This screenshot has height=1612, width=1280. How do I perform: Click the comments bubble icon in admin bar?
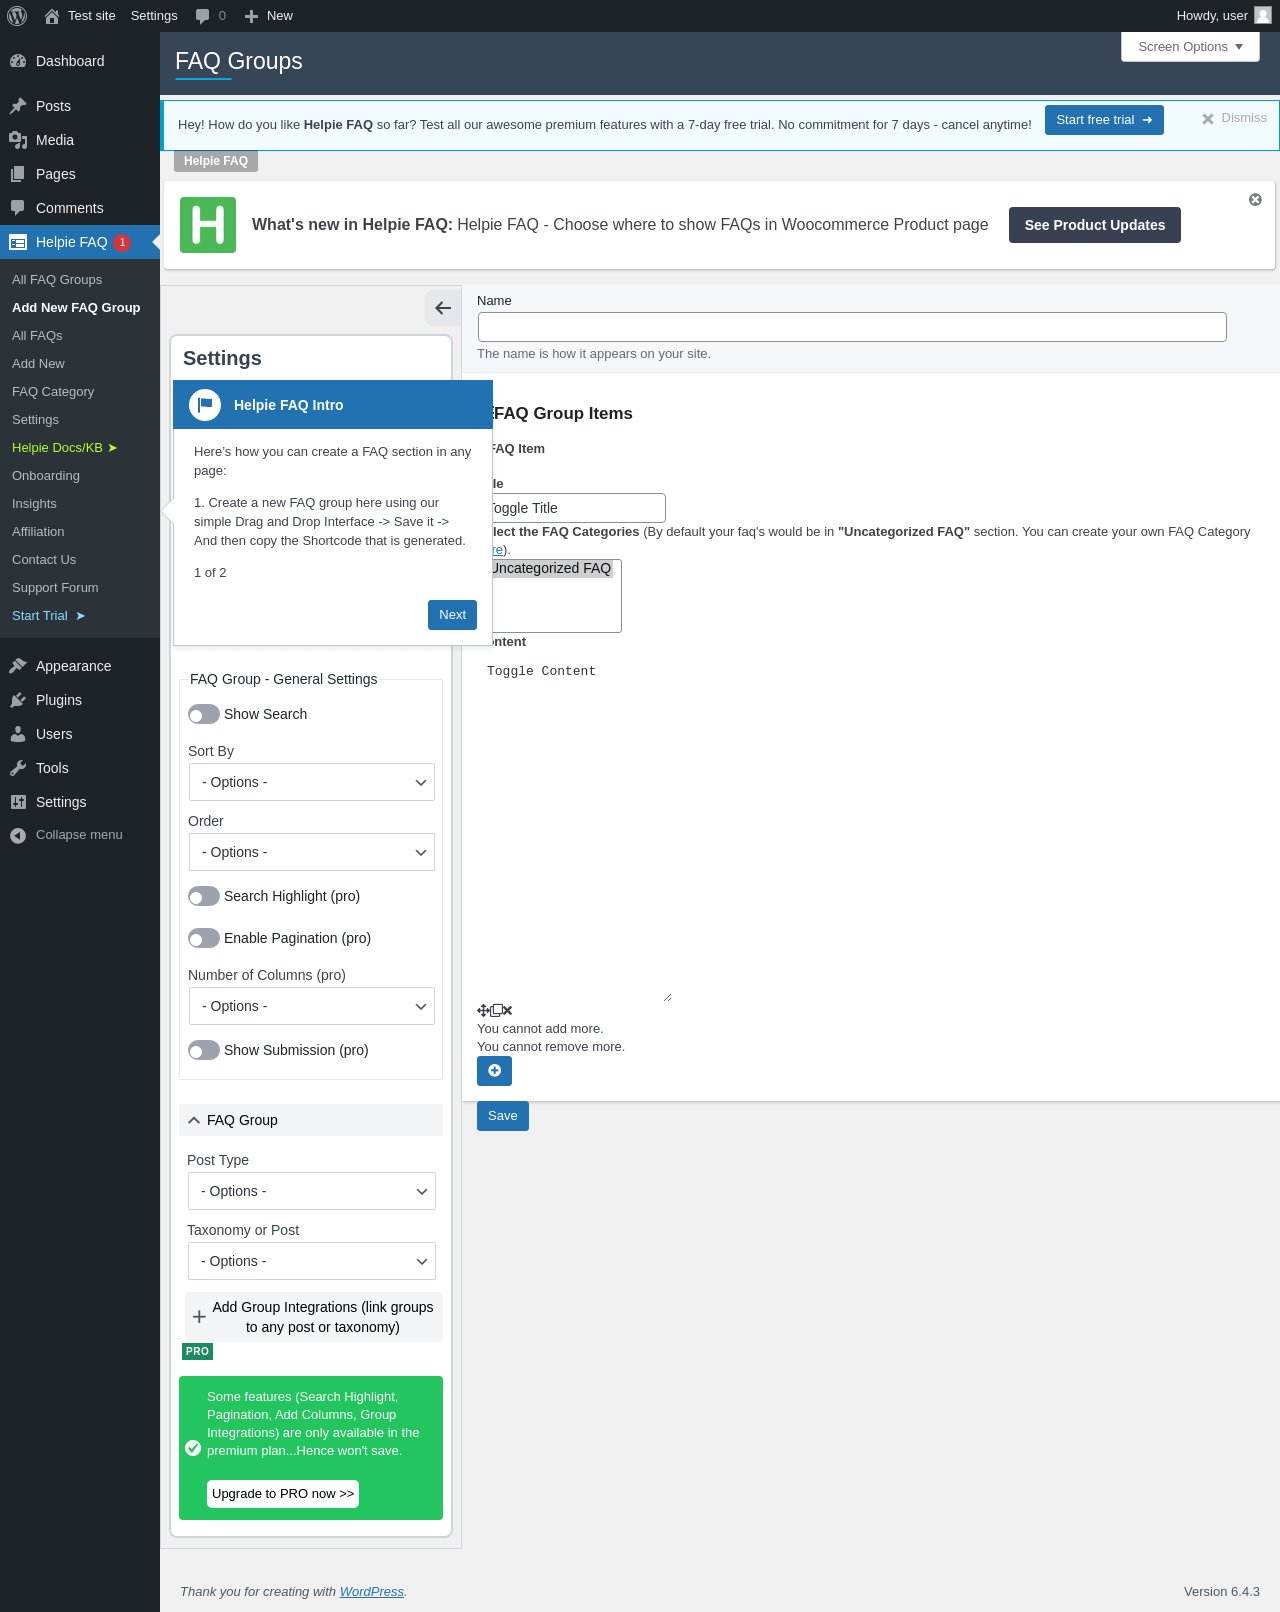point(203,16)
